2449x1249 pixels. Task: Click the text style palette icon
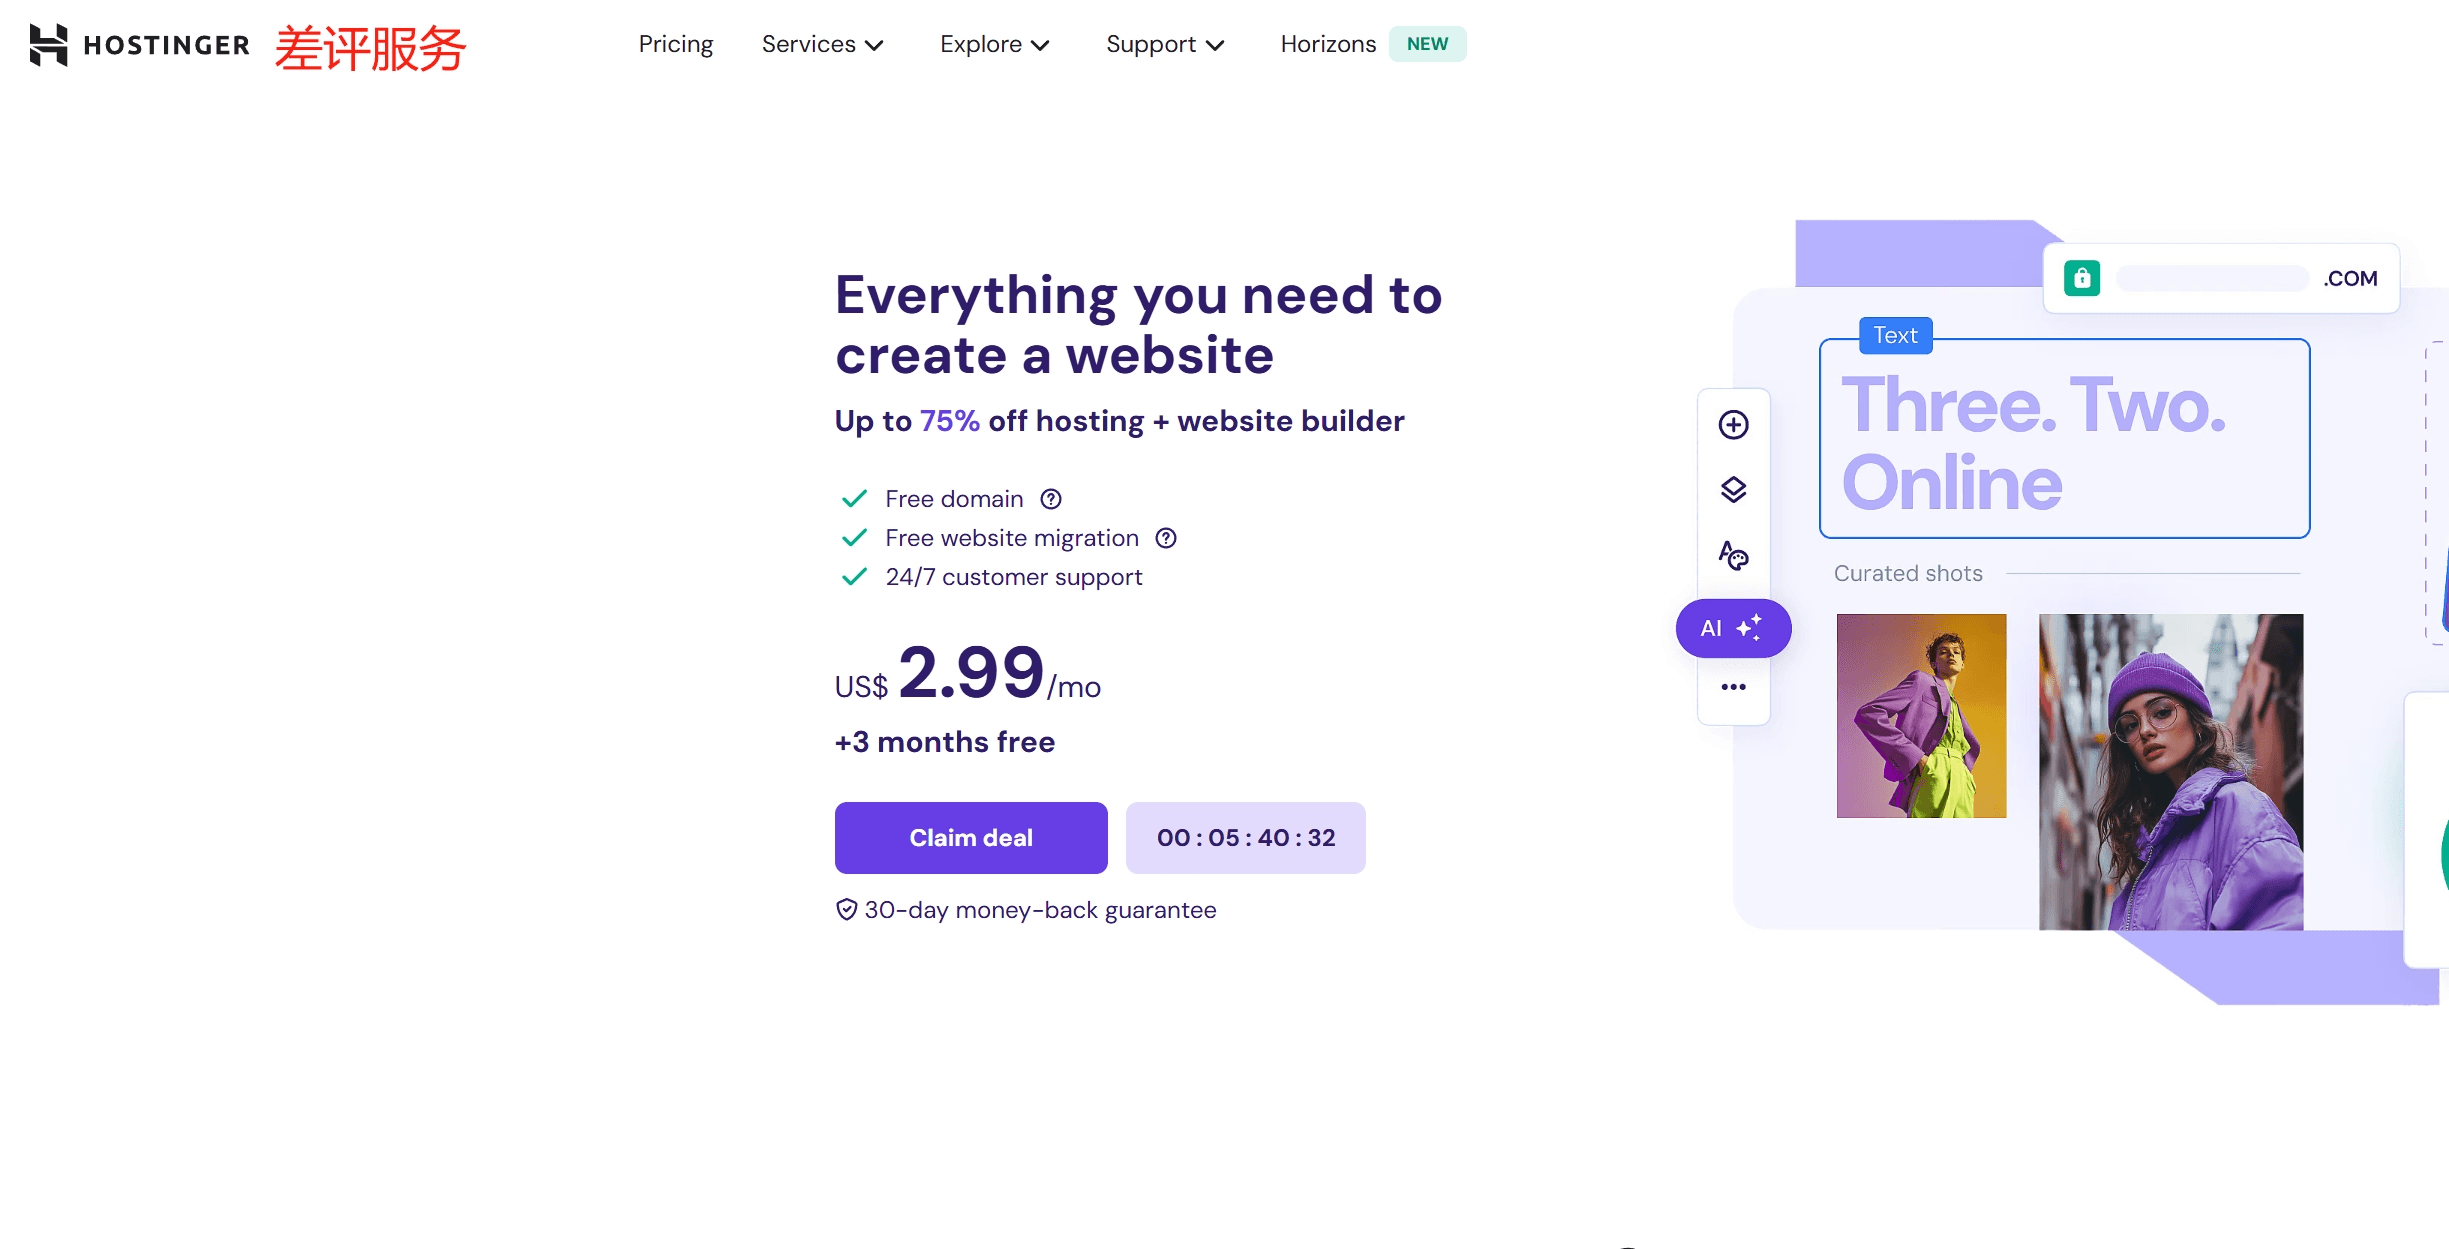(1733, 555)
